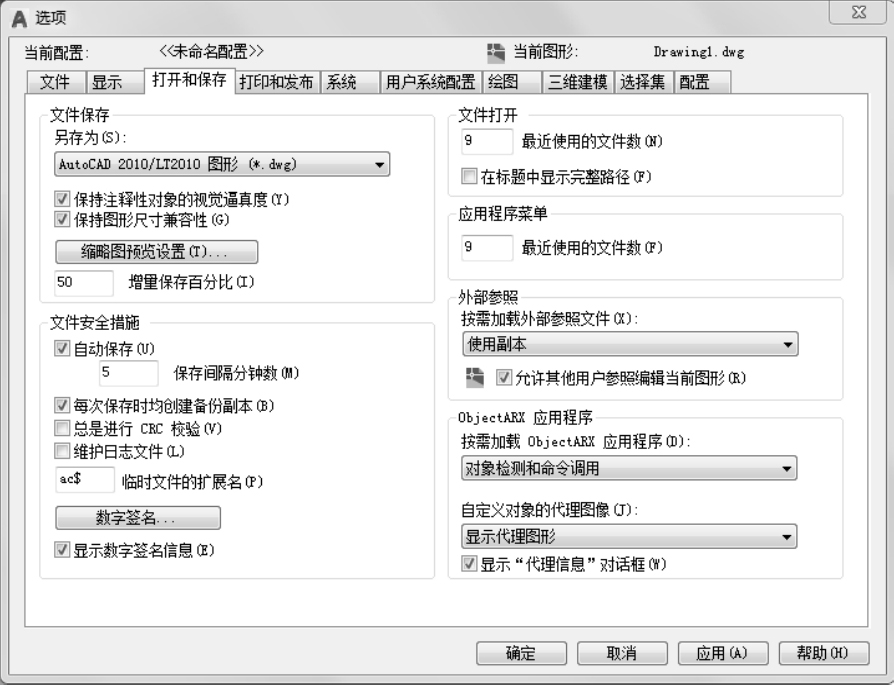Viewport: 894px width, 685px height.
Task: Click the 临时文件的扩展名 input field
Action: 85,480
